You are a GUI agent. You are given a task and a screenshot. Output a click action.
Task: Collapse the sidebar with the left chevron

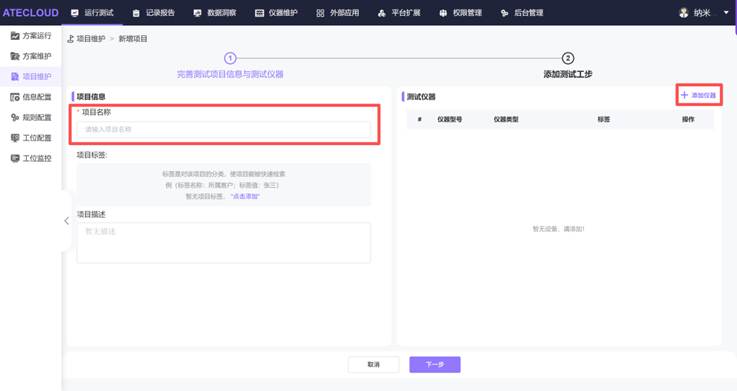66,221
